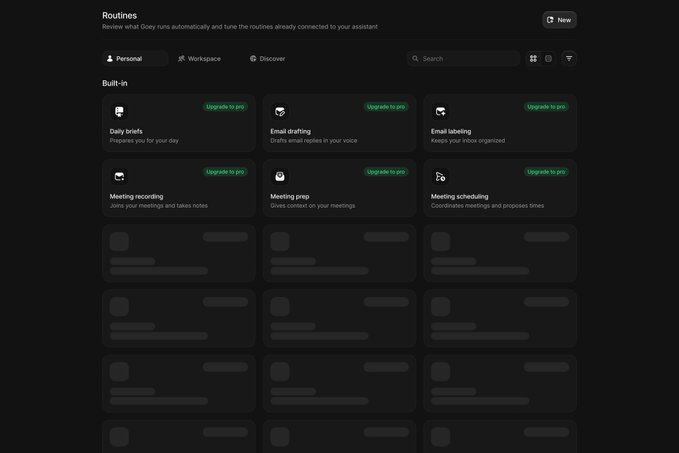679x453 pixels.
Task: Click Upgrade to pro on Meeting scheduling
Action: (546, 172)
